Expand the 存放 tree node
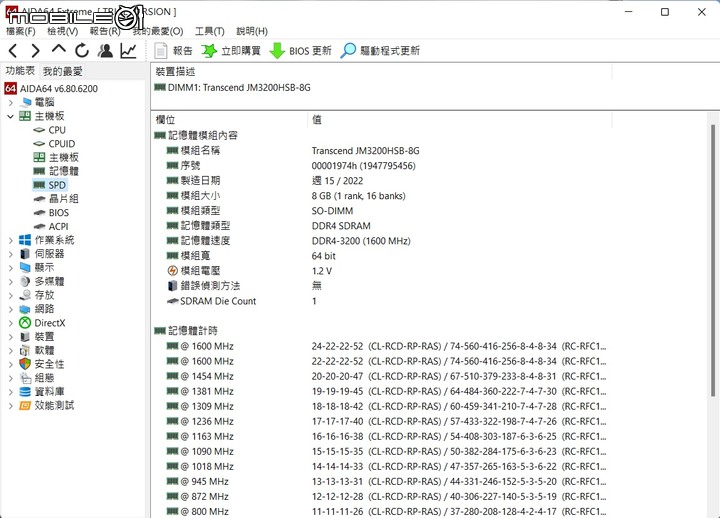This screenshot has width=720, height=518. coord(11,295)
